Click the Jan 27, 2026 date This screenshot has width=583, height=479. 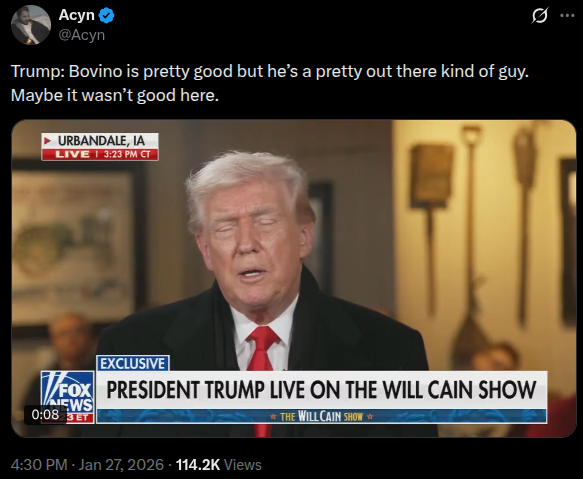click(x=121, y=465)
